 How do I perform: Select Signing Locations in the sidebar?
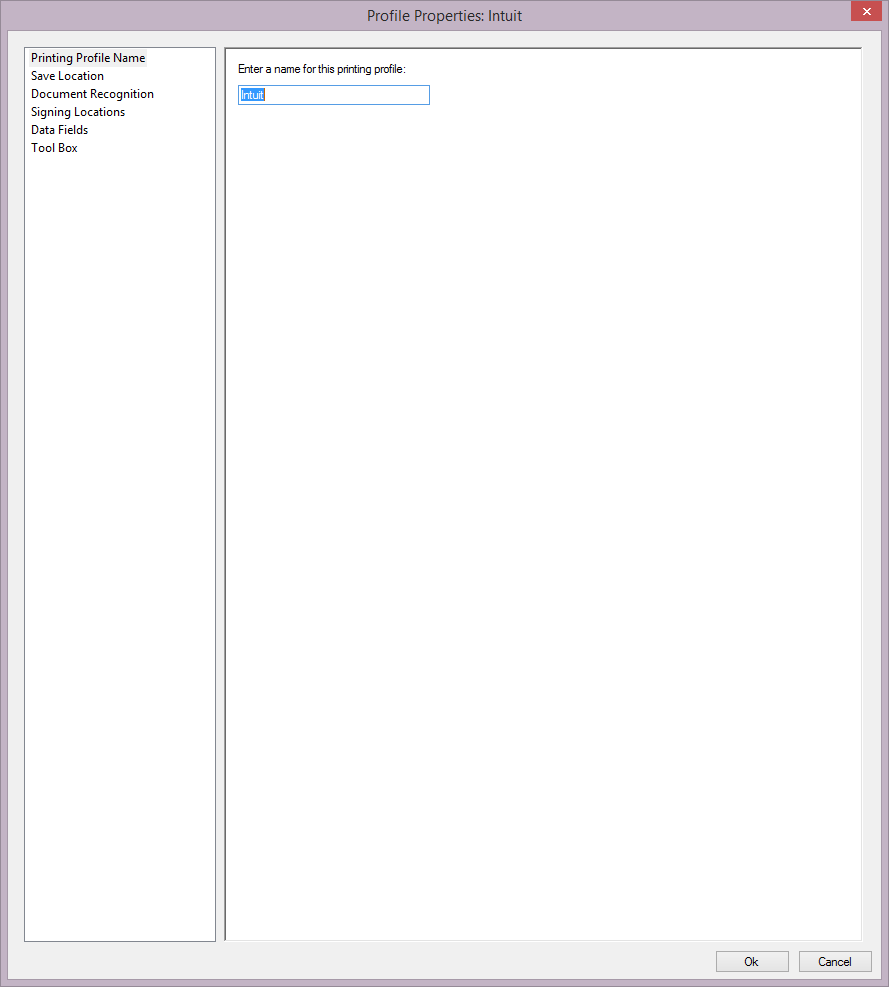[x=78, y=112]
